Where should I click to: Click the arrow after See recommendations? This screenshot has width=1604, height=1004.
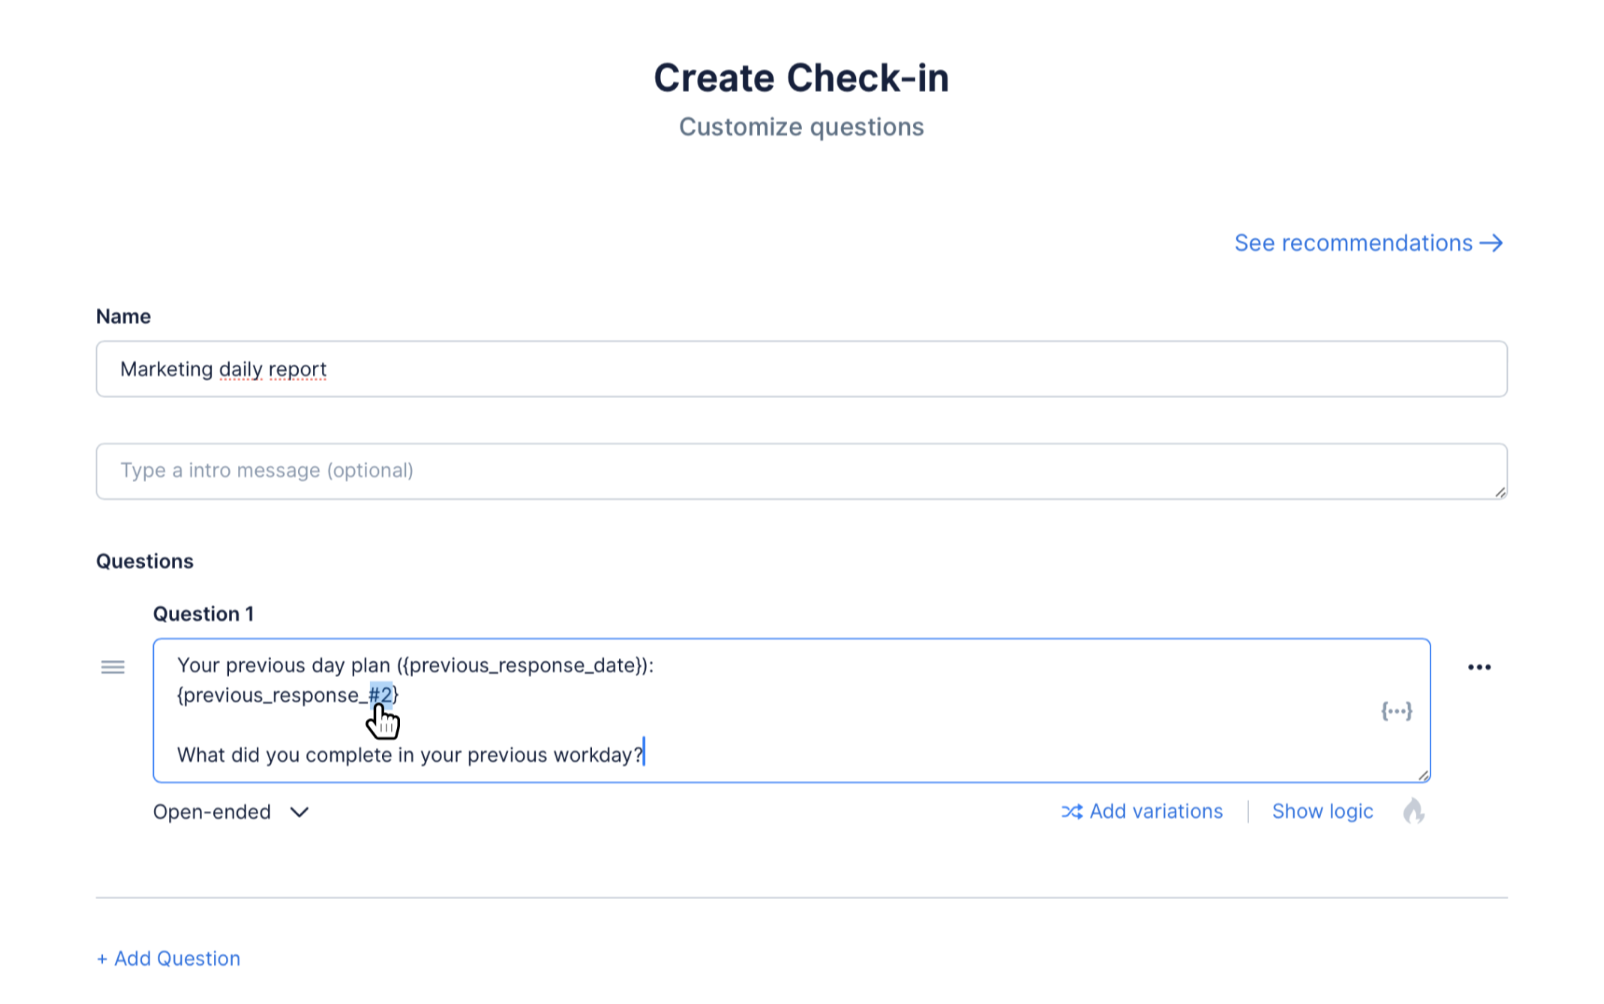click(x=1491, y=243)
